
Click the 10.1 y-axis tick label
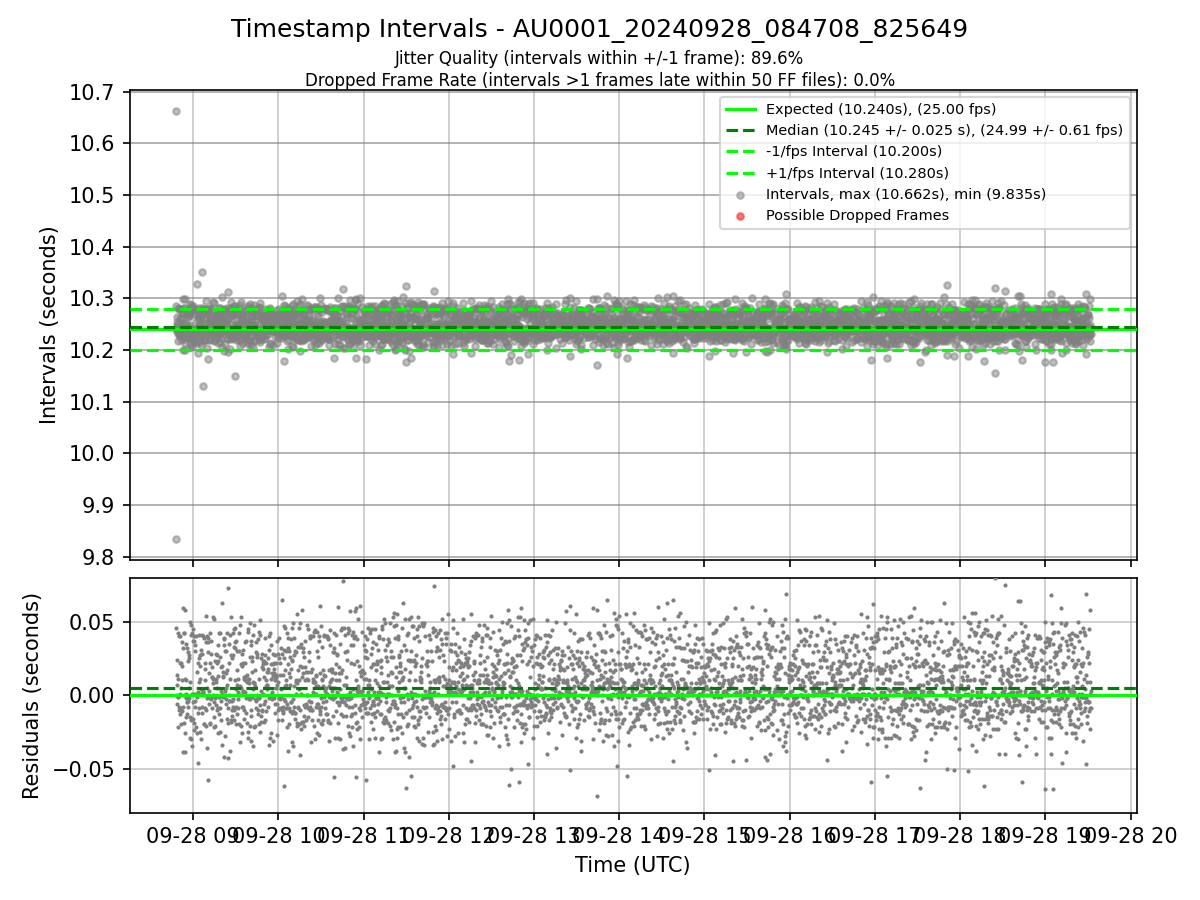point(94,402)
